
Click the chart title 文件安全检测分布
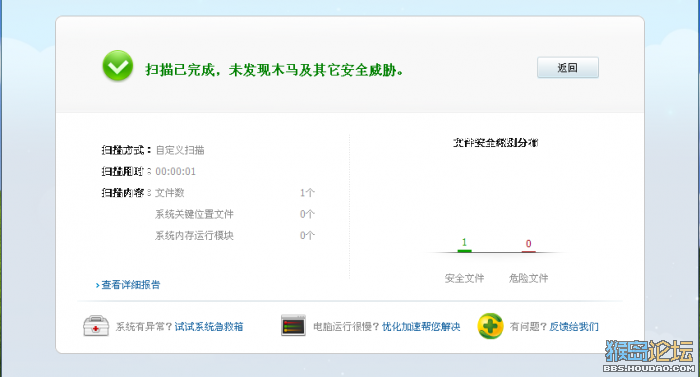[x=496, y=143]
